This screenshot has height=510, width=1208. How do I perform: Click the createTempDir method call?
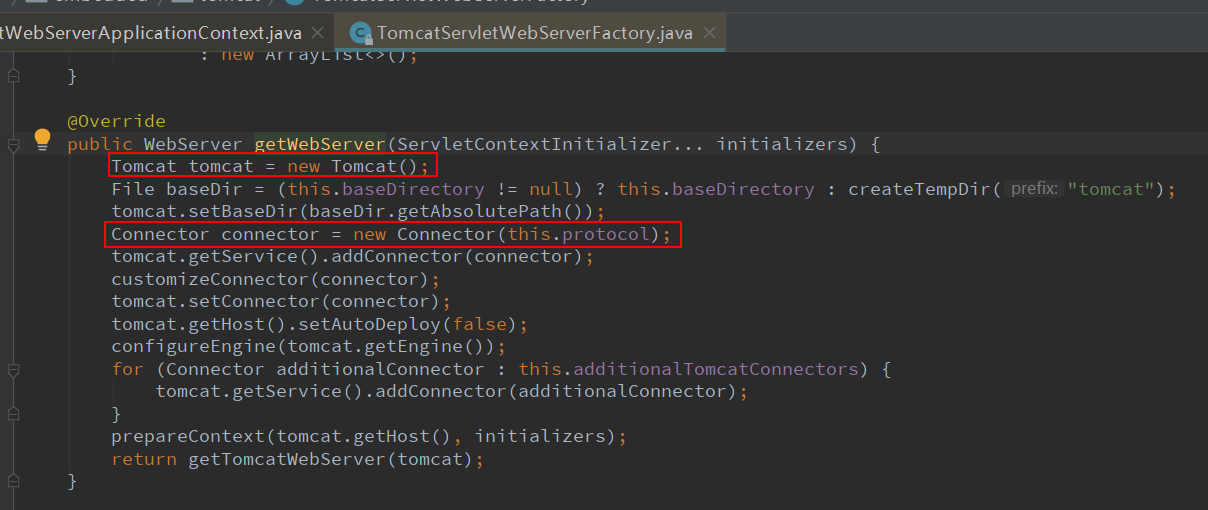tap(919, 189)
